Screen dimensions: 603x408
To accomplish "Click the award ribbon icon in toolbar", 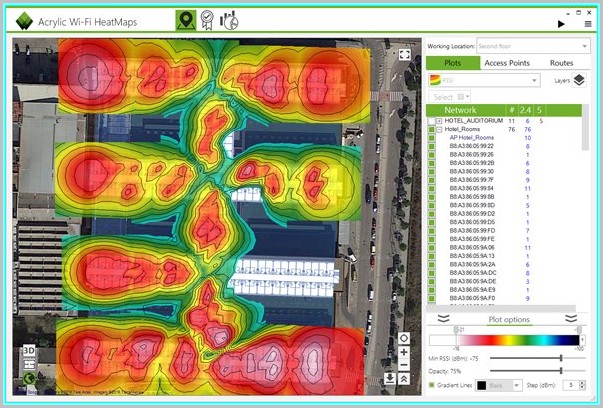I will click(207, 20).
